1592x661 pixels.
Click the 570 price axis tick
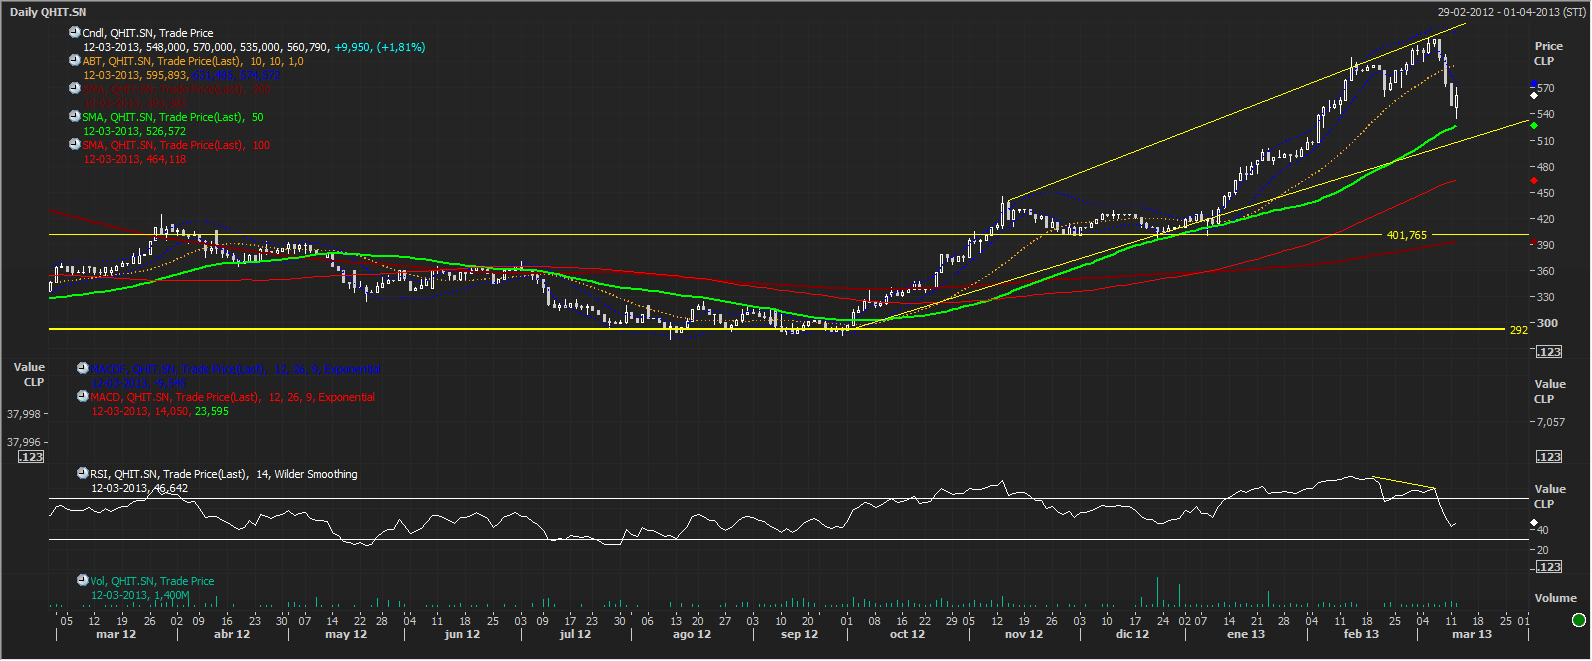click(x=1546, y=88)
